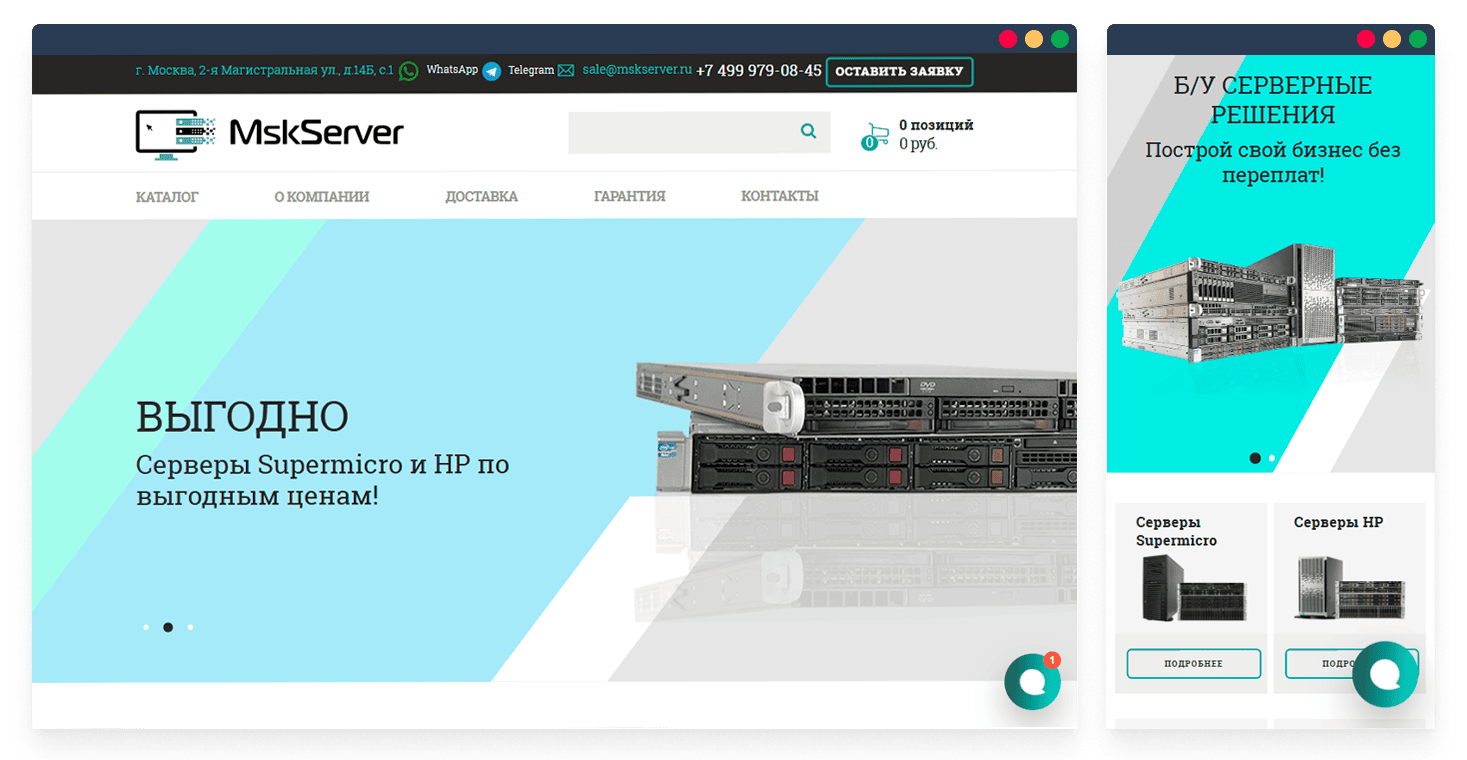Image resolution: width=1467 pixels, height=760 pixels.
Task: Click the yellow dot on desktop window
Action: point(1034,39)
